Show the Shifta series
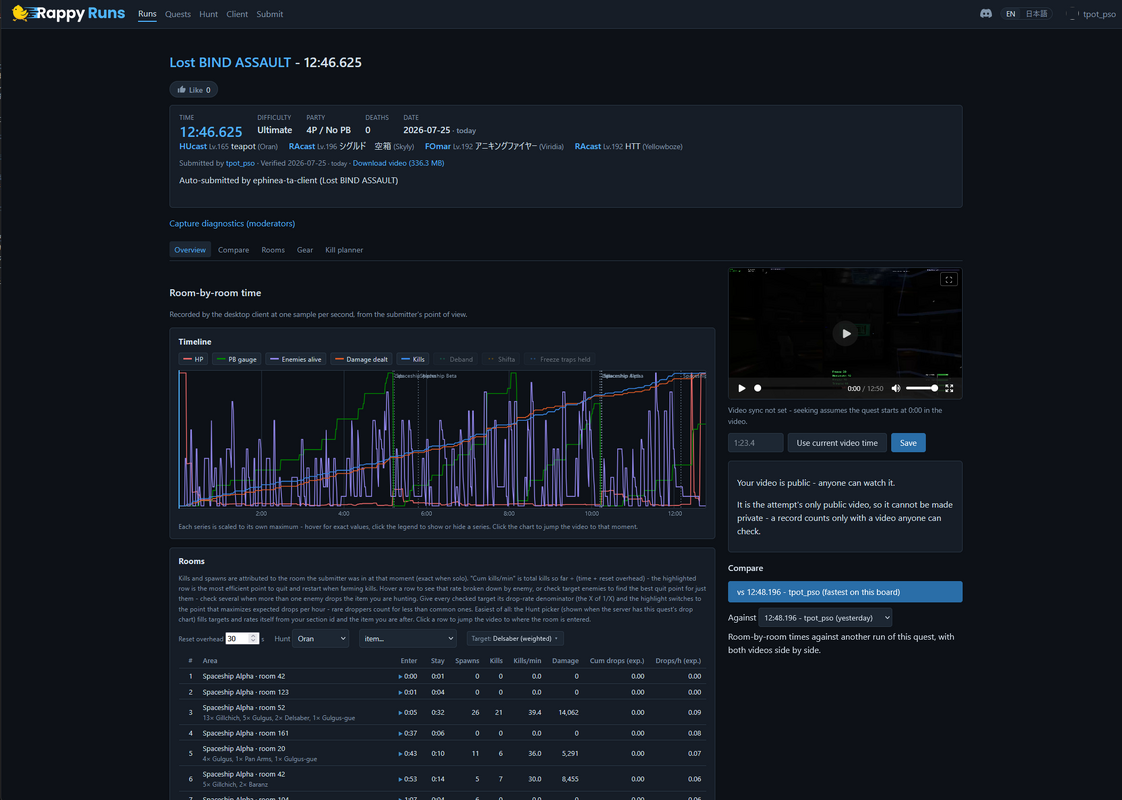The width and height of the screenshot is (1122, 800). click(x=501, y=359)
